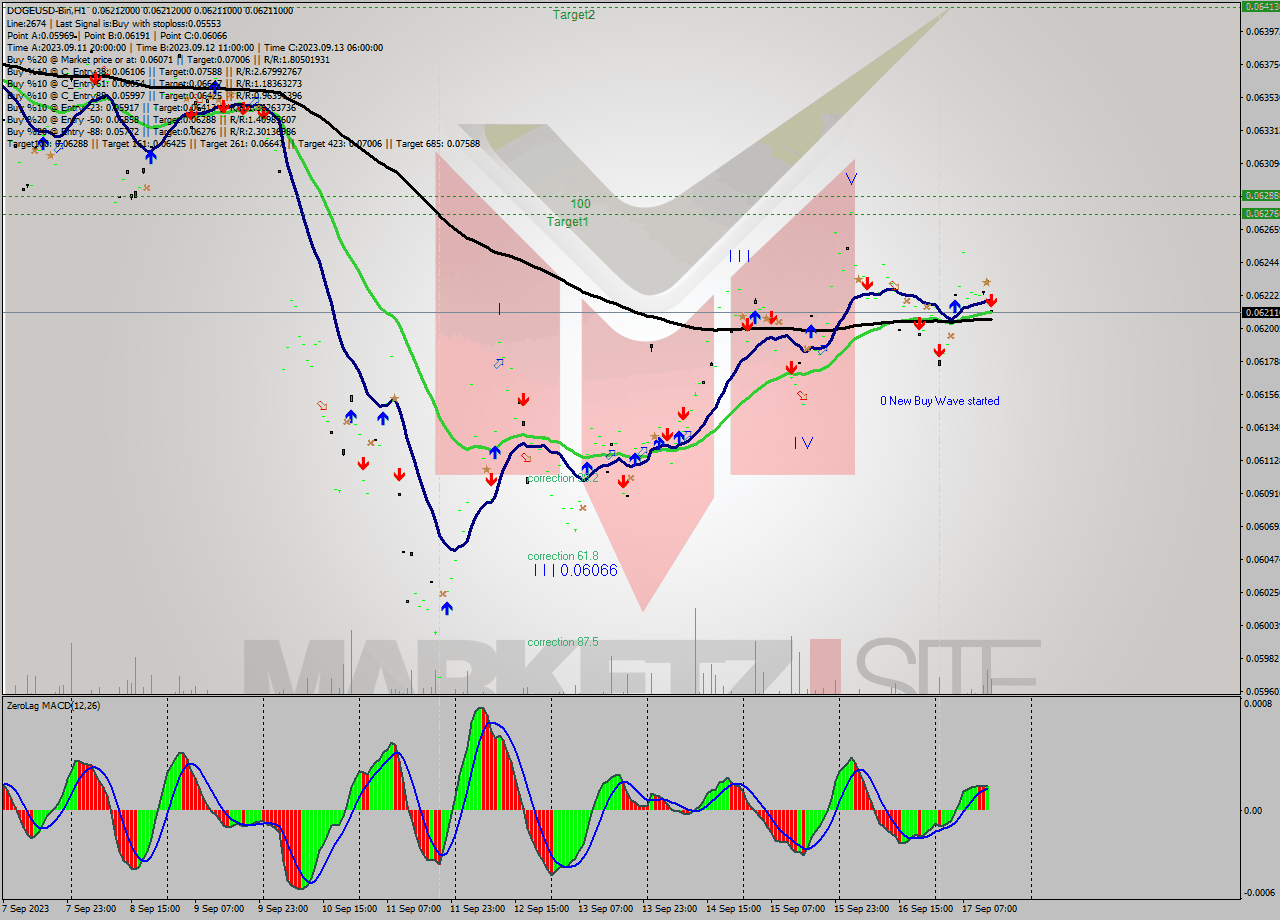Viewport: 1280px width, 920px height.
Task: Click the 'Buy %20 @ Entry -88' row
Action: (x=151, y=131)
